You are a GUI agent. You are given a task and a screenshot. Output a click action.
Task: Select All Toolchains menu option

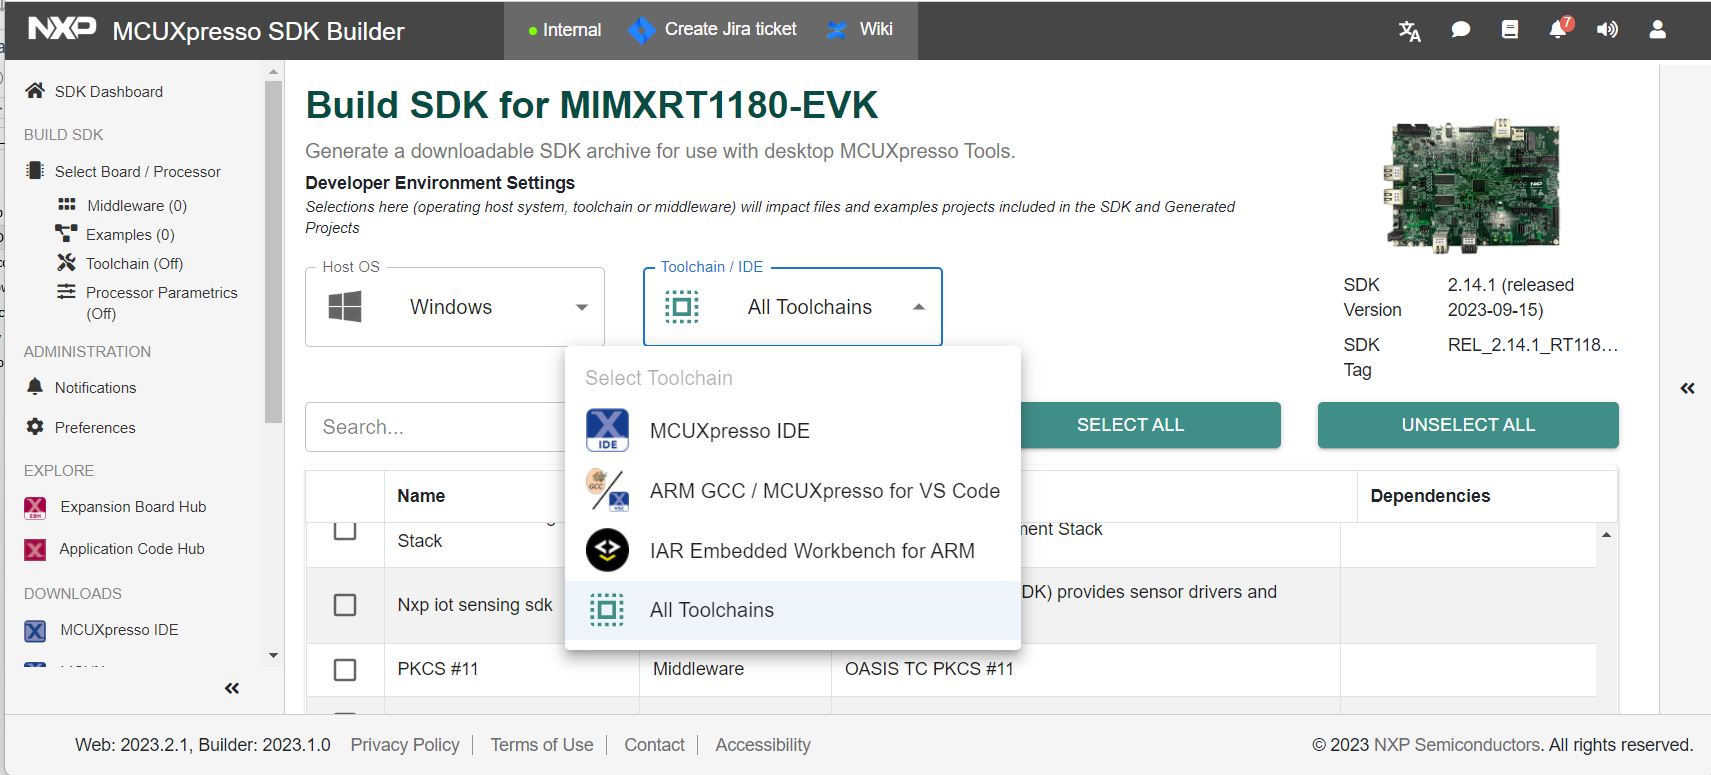[x=793, y=610]
